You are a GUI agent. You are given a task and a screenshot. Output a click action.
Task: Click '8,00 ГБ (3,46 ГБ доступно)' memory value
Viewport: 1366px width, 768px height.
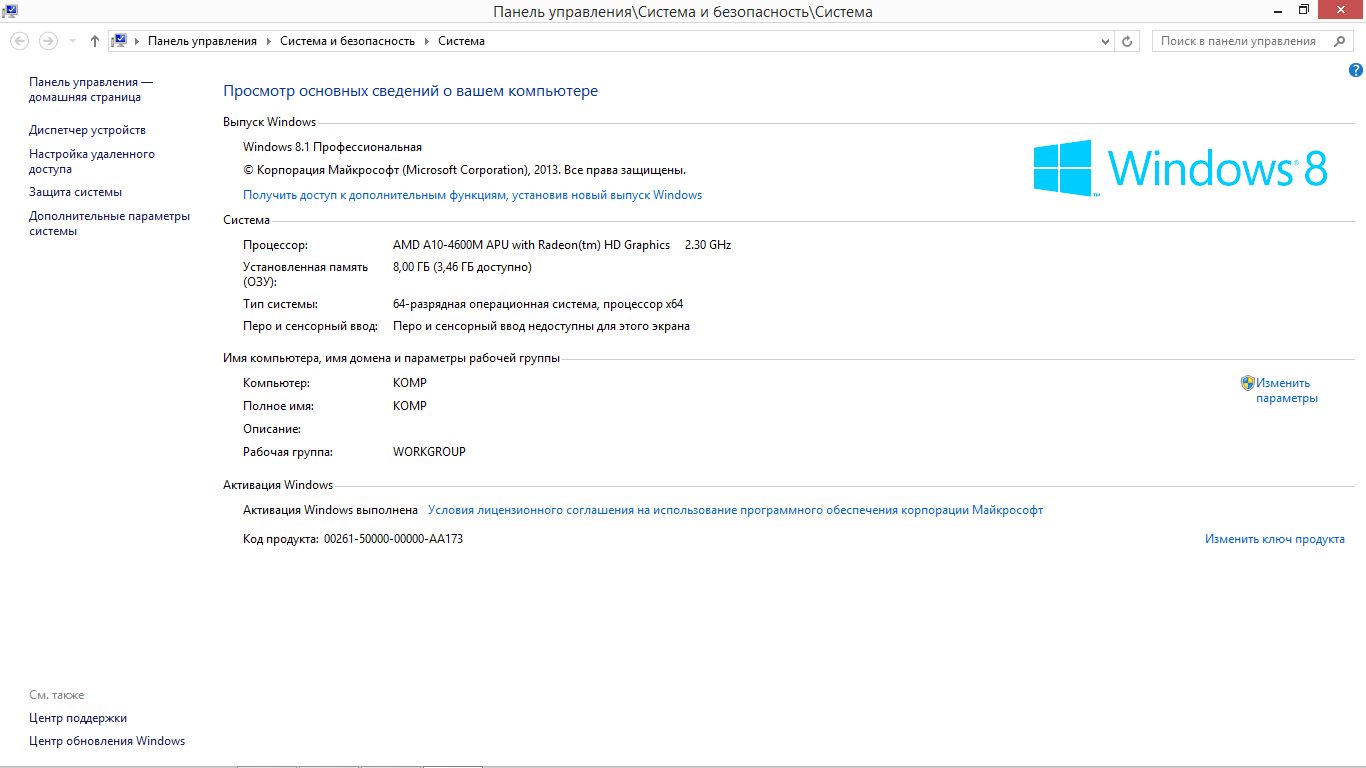462,267
